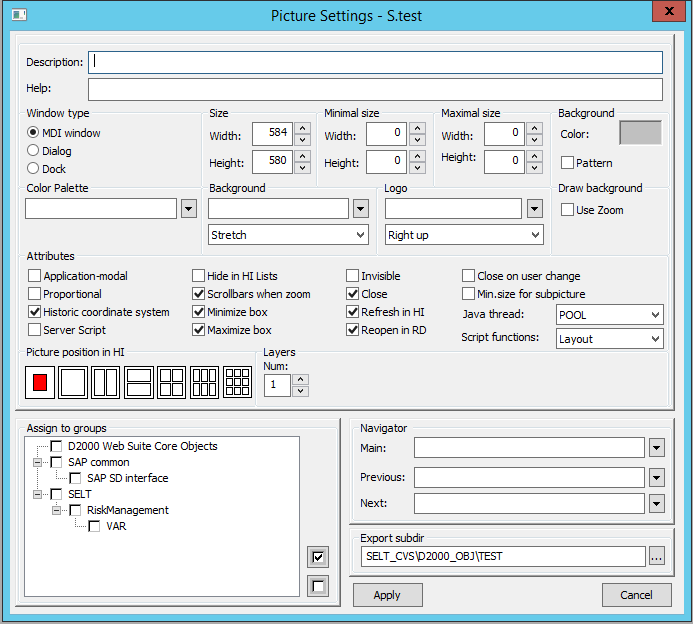Click into the Description text field

(x=375, y=62)
